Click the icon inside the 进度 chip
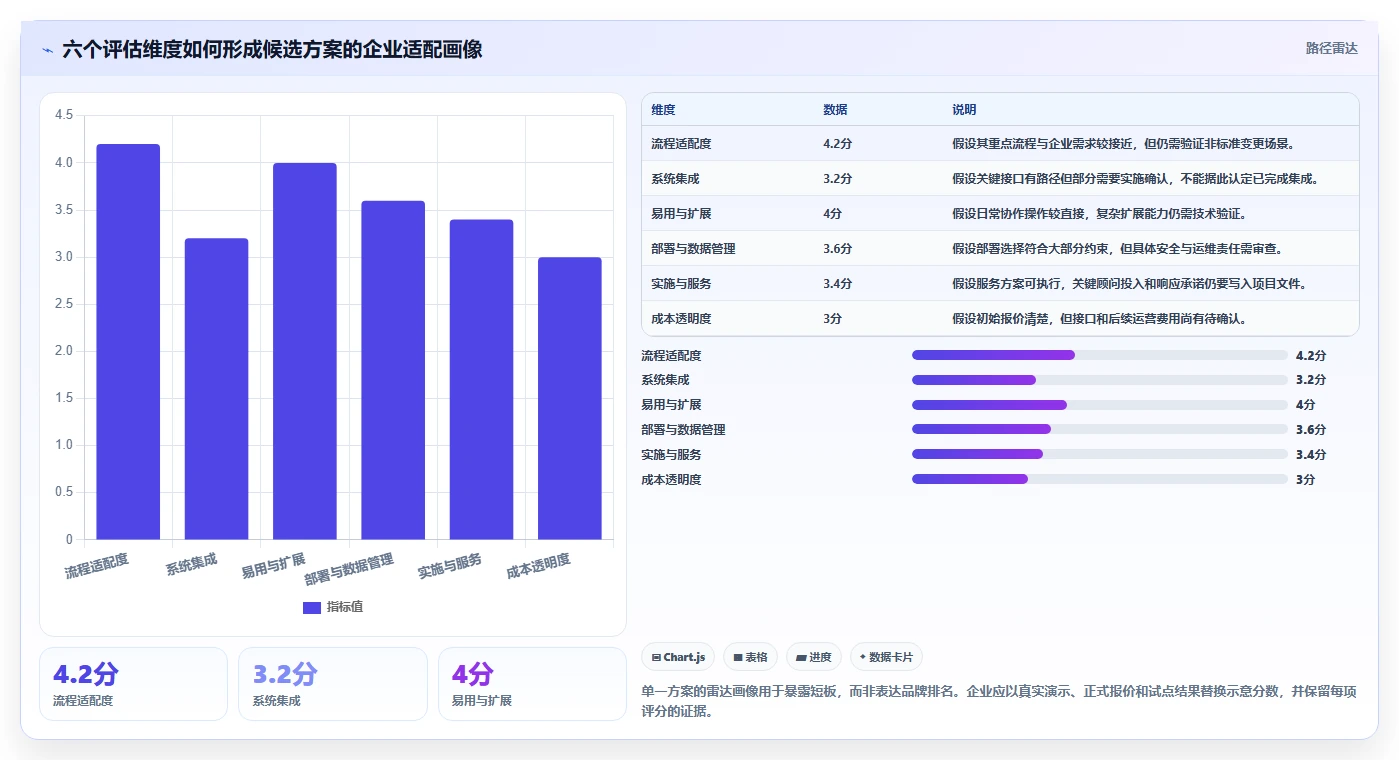The image size is (1399, 760). 802,658
